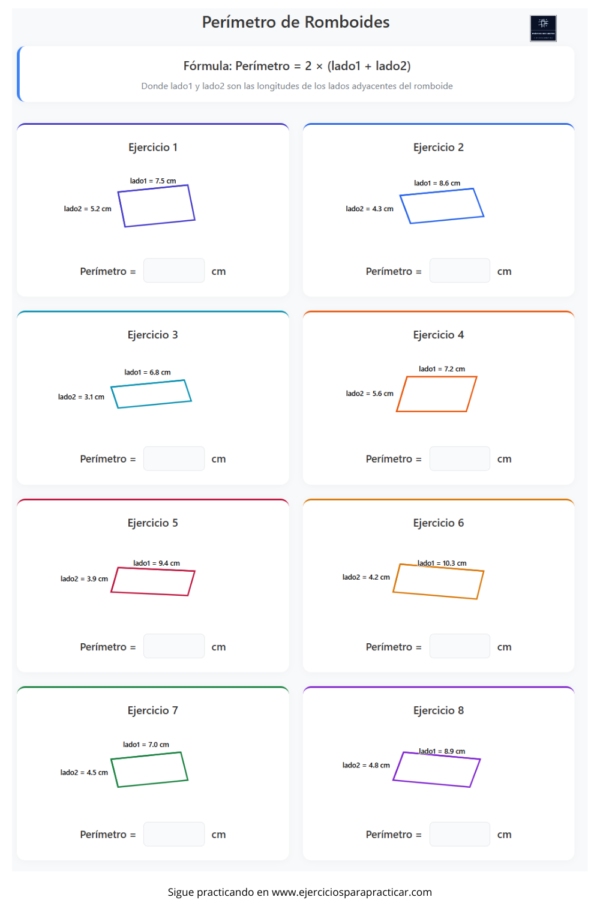Click the green rhomboid in Ejercicio 7

tap(149, 769)
